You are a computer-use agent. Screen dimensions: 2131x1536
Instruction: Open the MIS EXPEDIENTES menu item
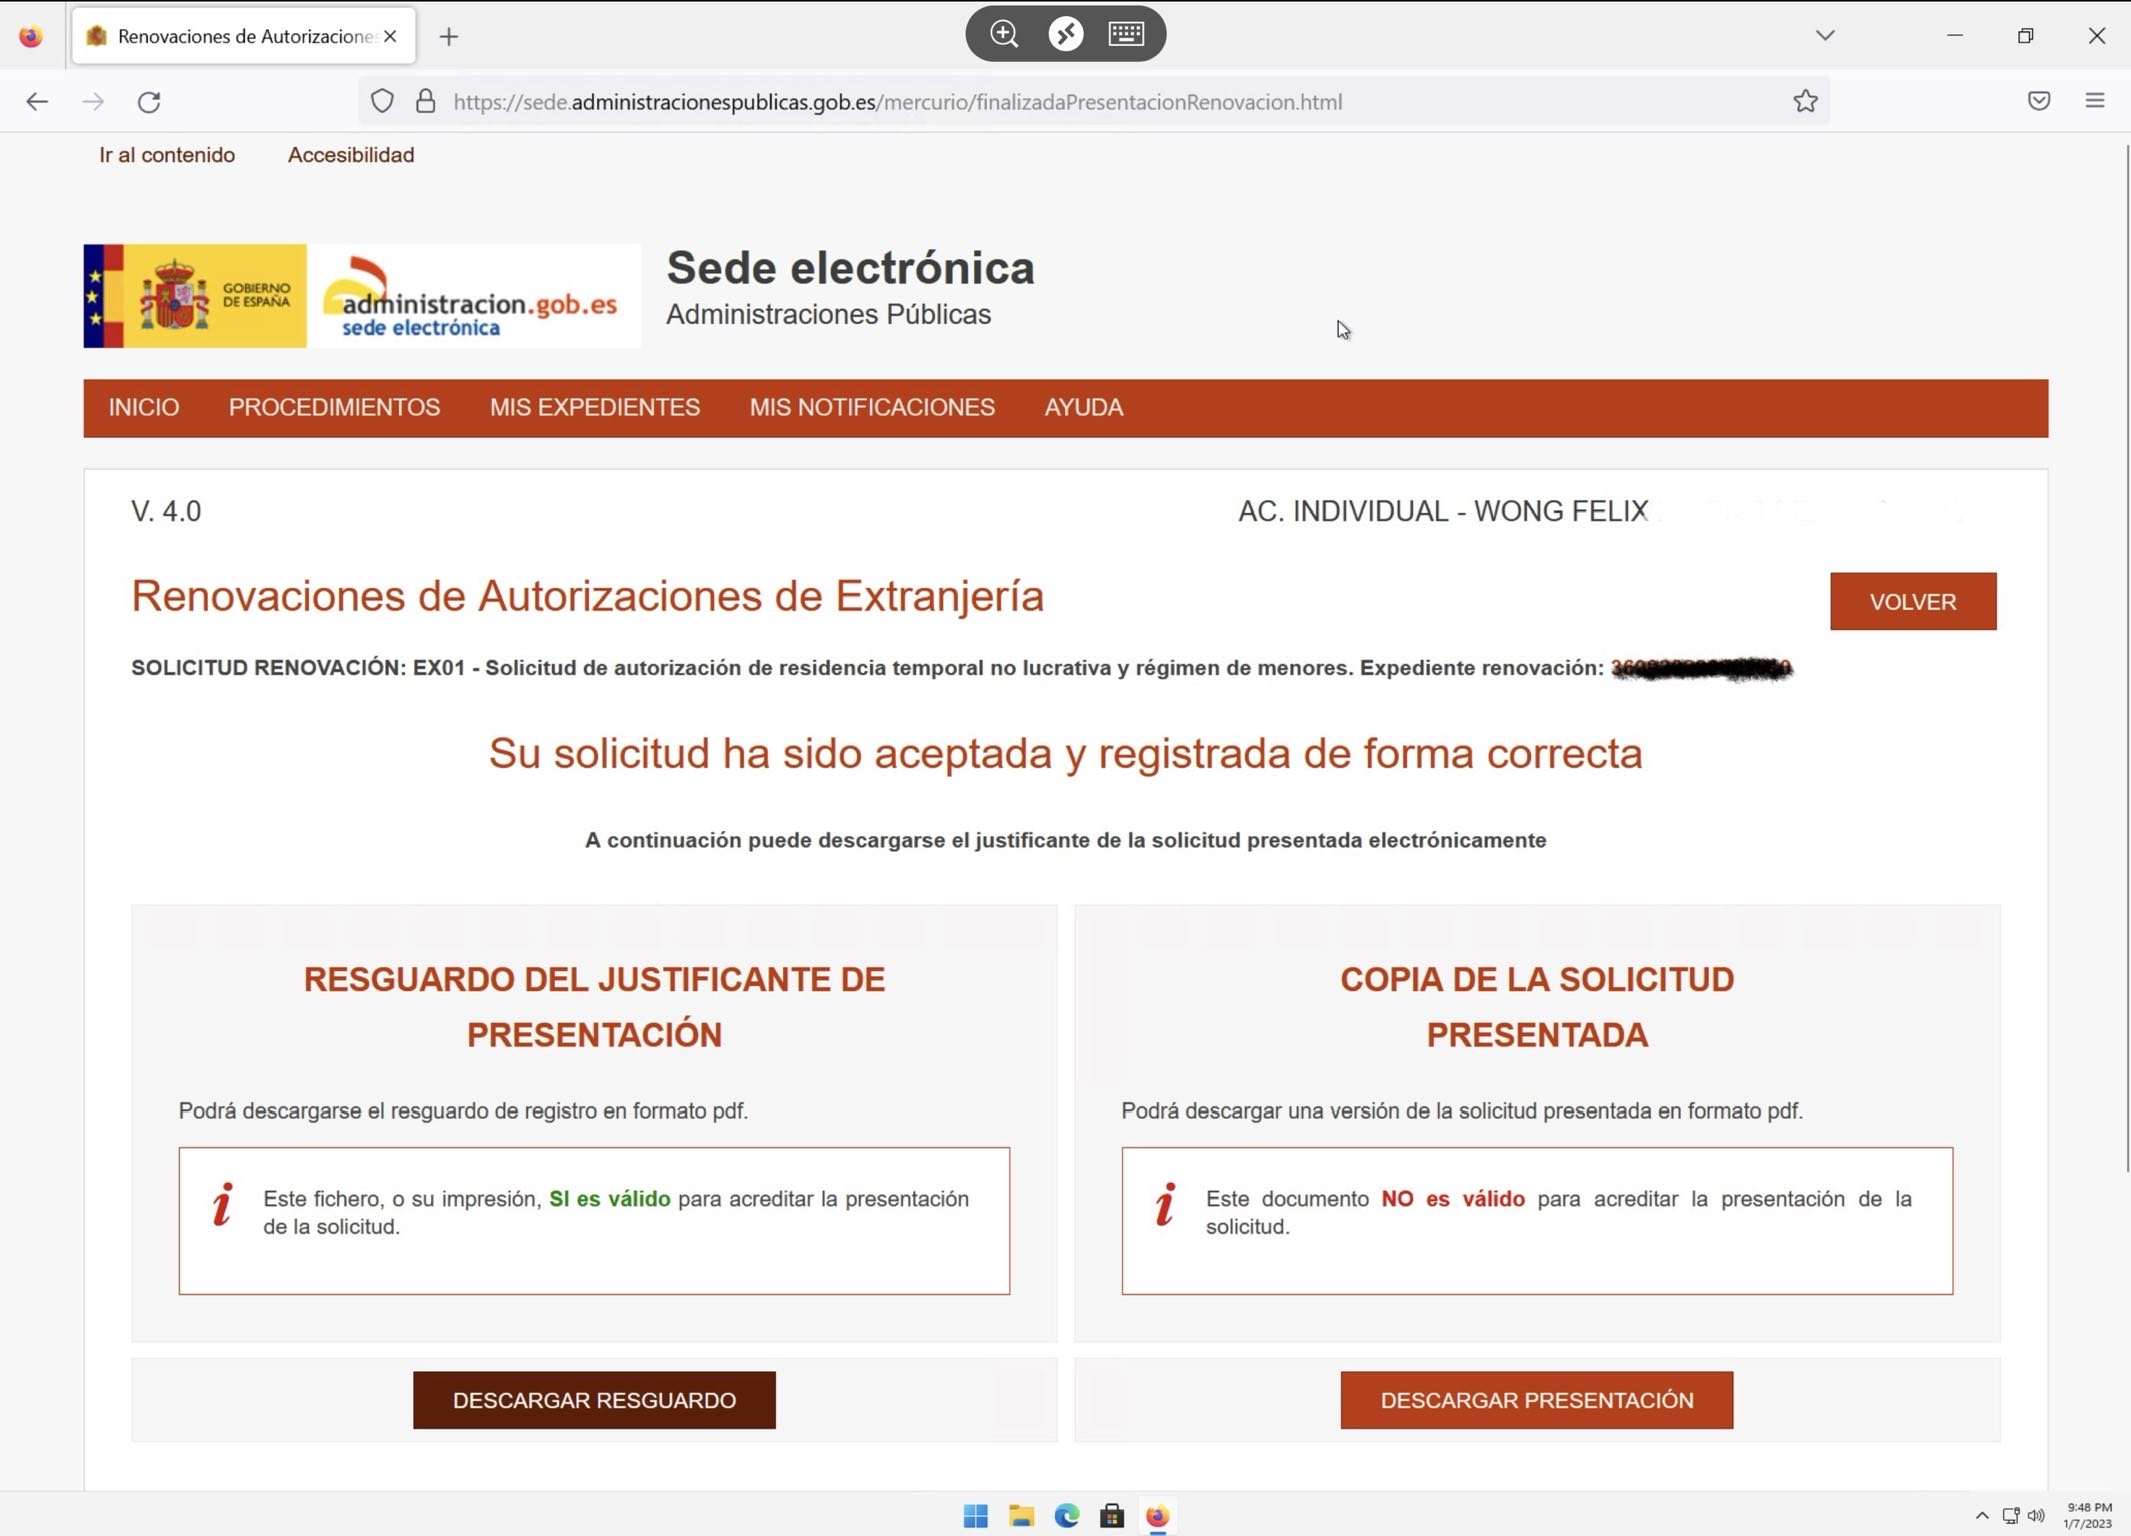click(595, 408)
